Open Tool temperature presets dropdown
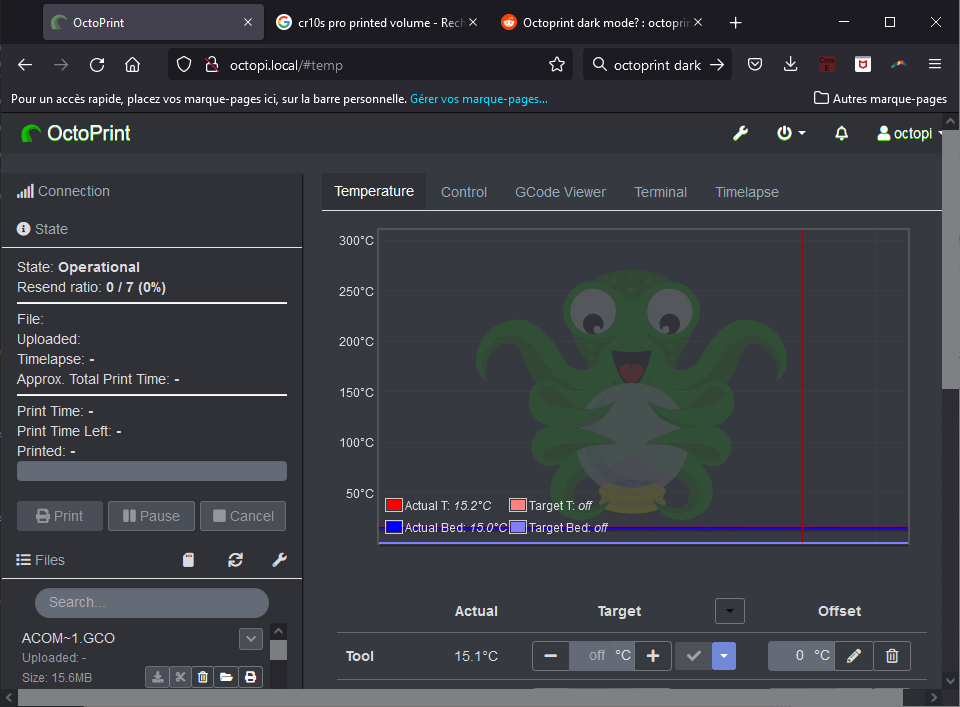Screen dimensions: 960x707 (x=724, y=656)
